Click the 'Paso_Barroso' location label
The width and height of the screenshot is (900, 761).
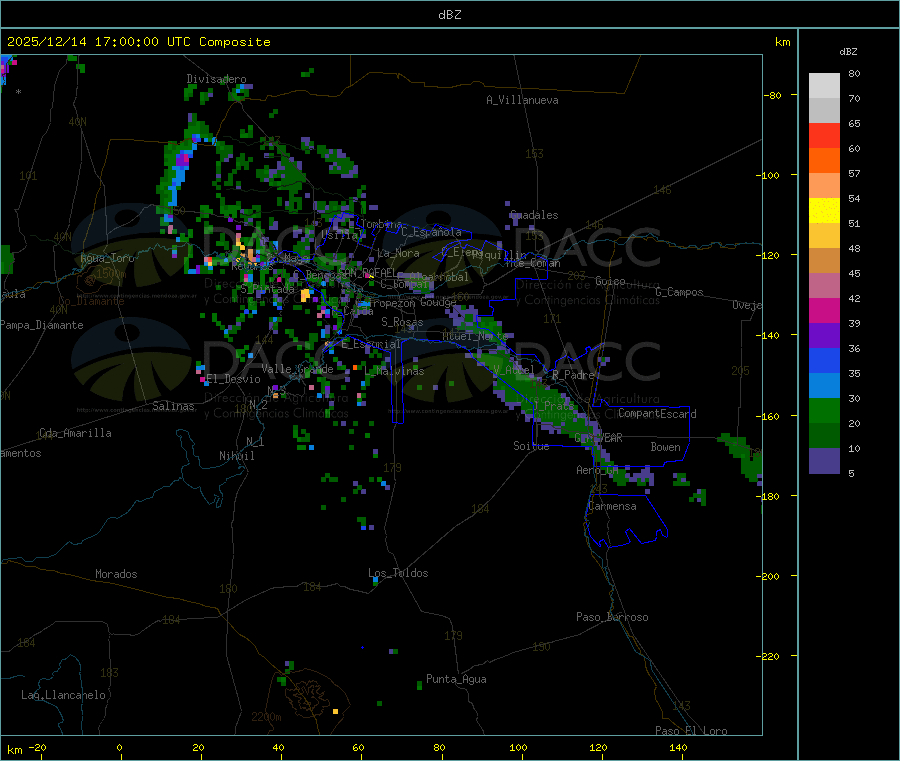click(612, 617)
